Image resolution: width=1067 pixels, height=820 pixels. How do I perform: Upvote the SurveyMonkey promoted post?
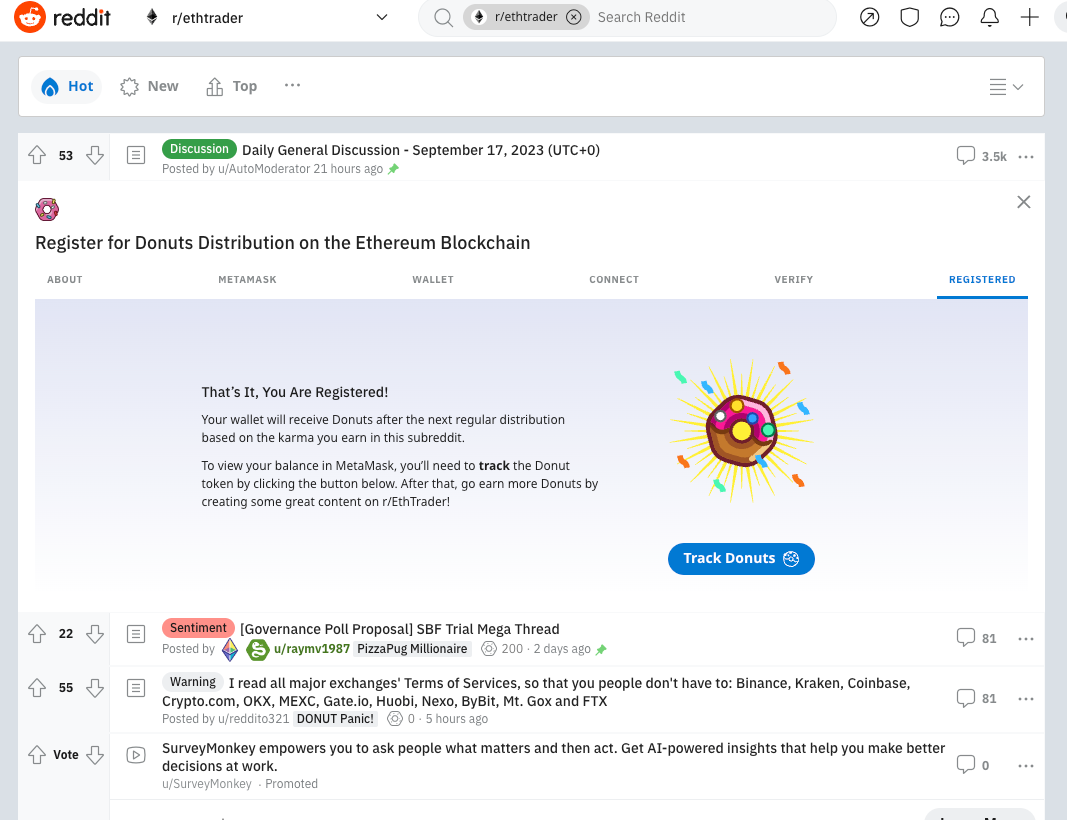[37, 755]
